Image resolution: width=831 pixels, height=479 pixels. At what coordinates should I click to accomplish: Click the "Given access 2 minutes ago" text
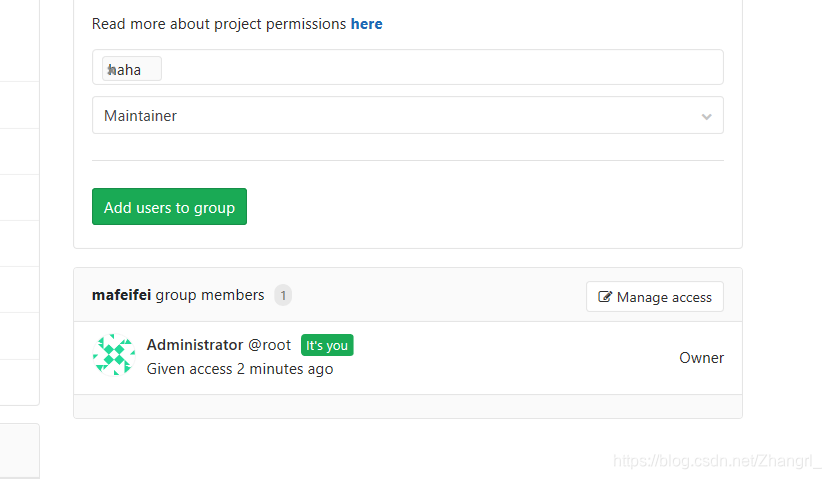tap(240, 369)
